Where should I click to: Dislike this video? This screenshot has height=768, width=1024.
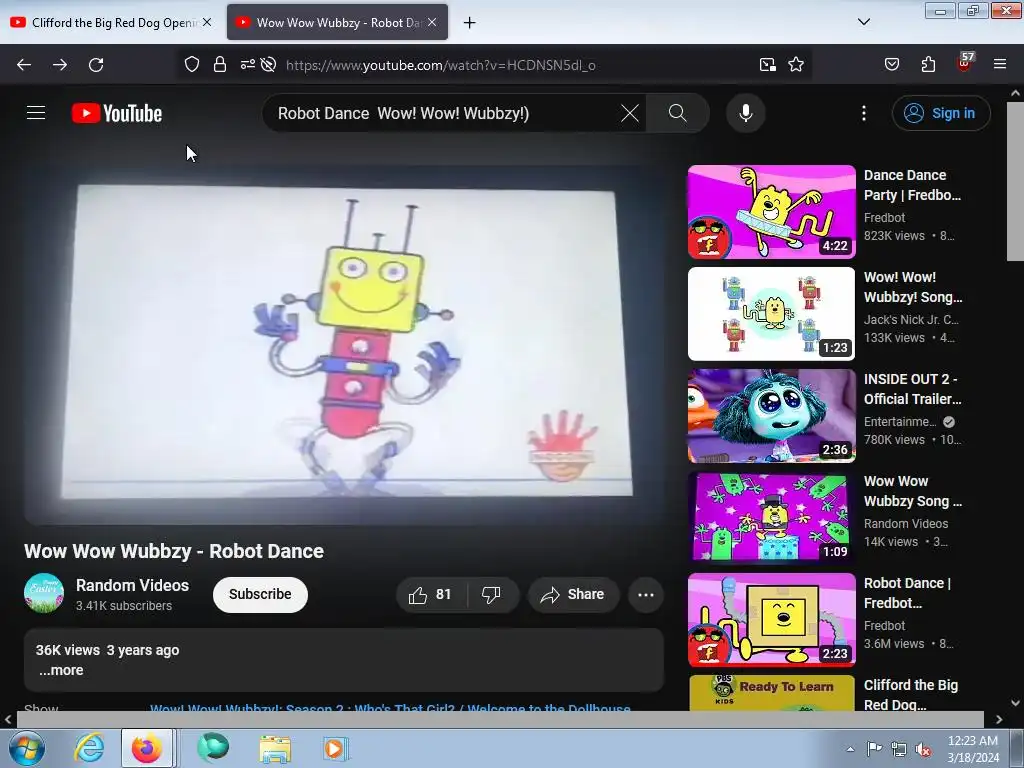tap(491, 594)
